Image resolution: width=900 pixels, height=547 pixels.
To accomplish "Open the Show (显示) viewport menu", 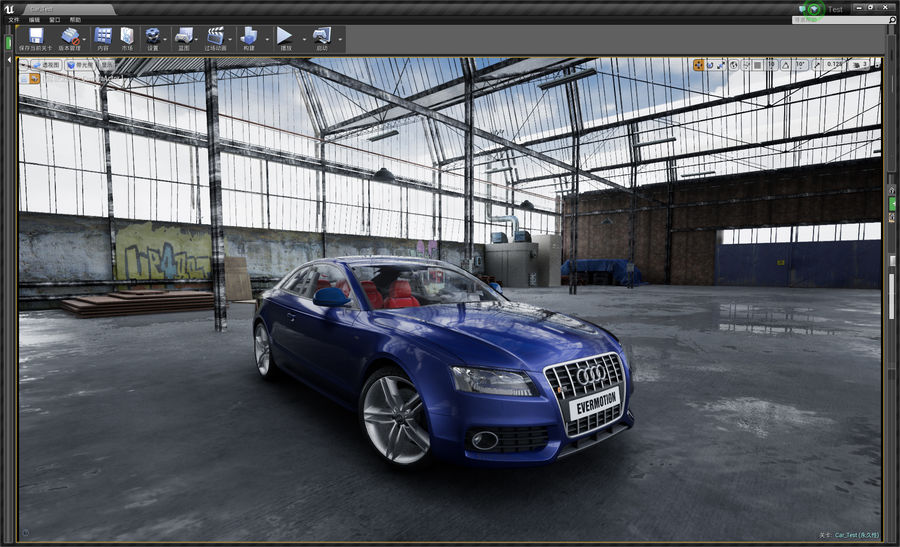I will point(107,65).
